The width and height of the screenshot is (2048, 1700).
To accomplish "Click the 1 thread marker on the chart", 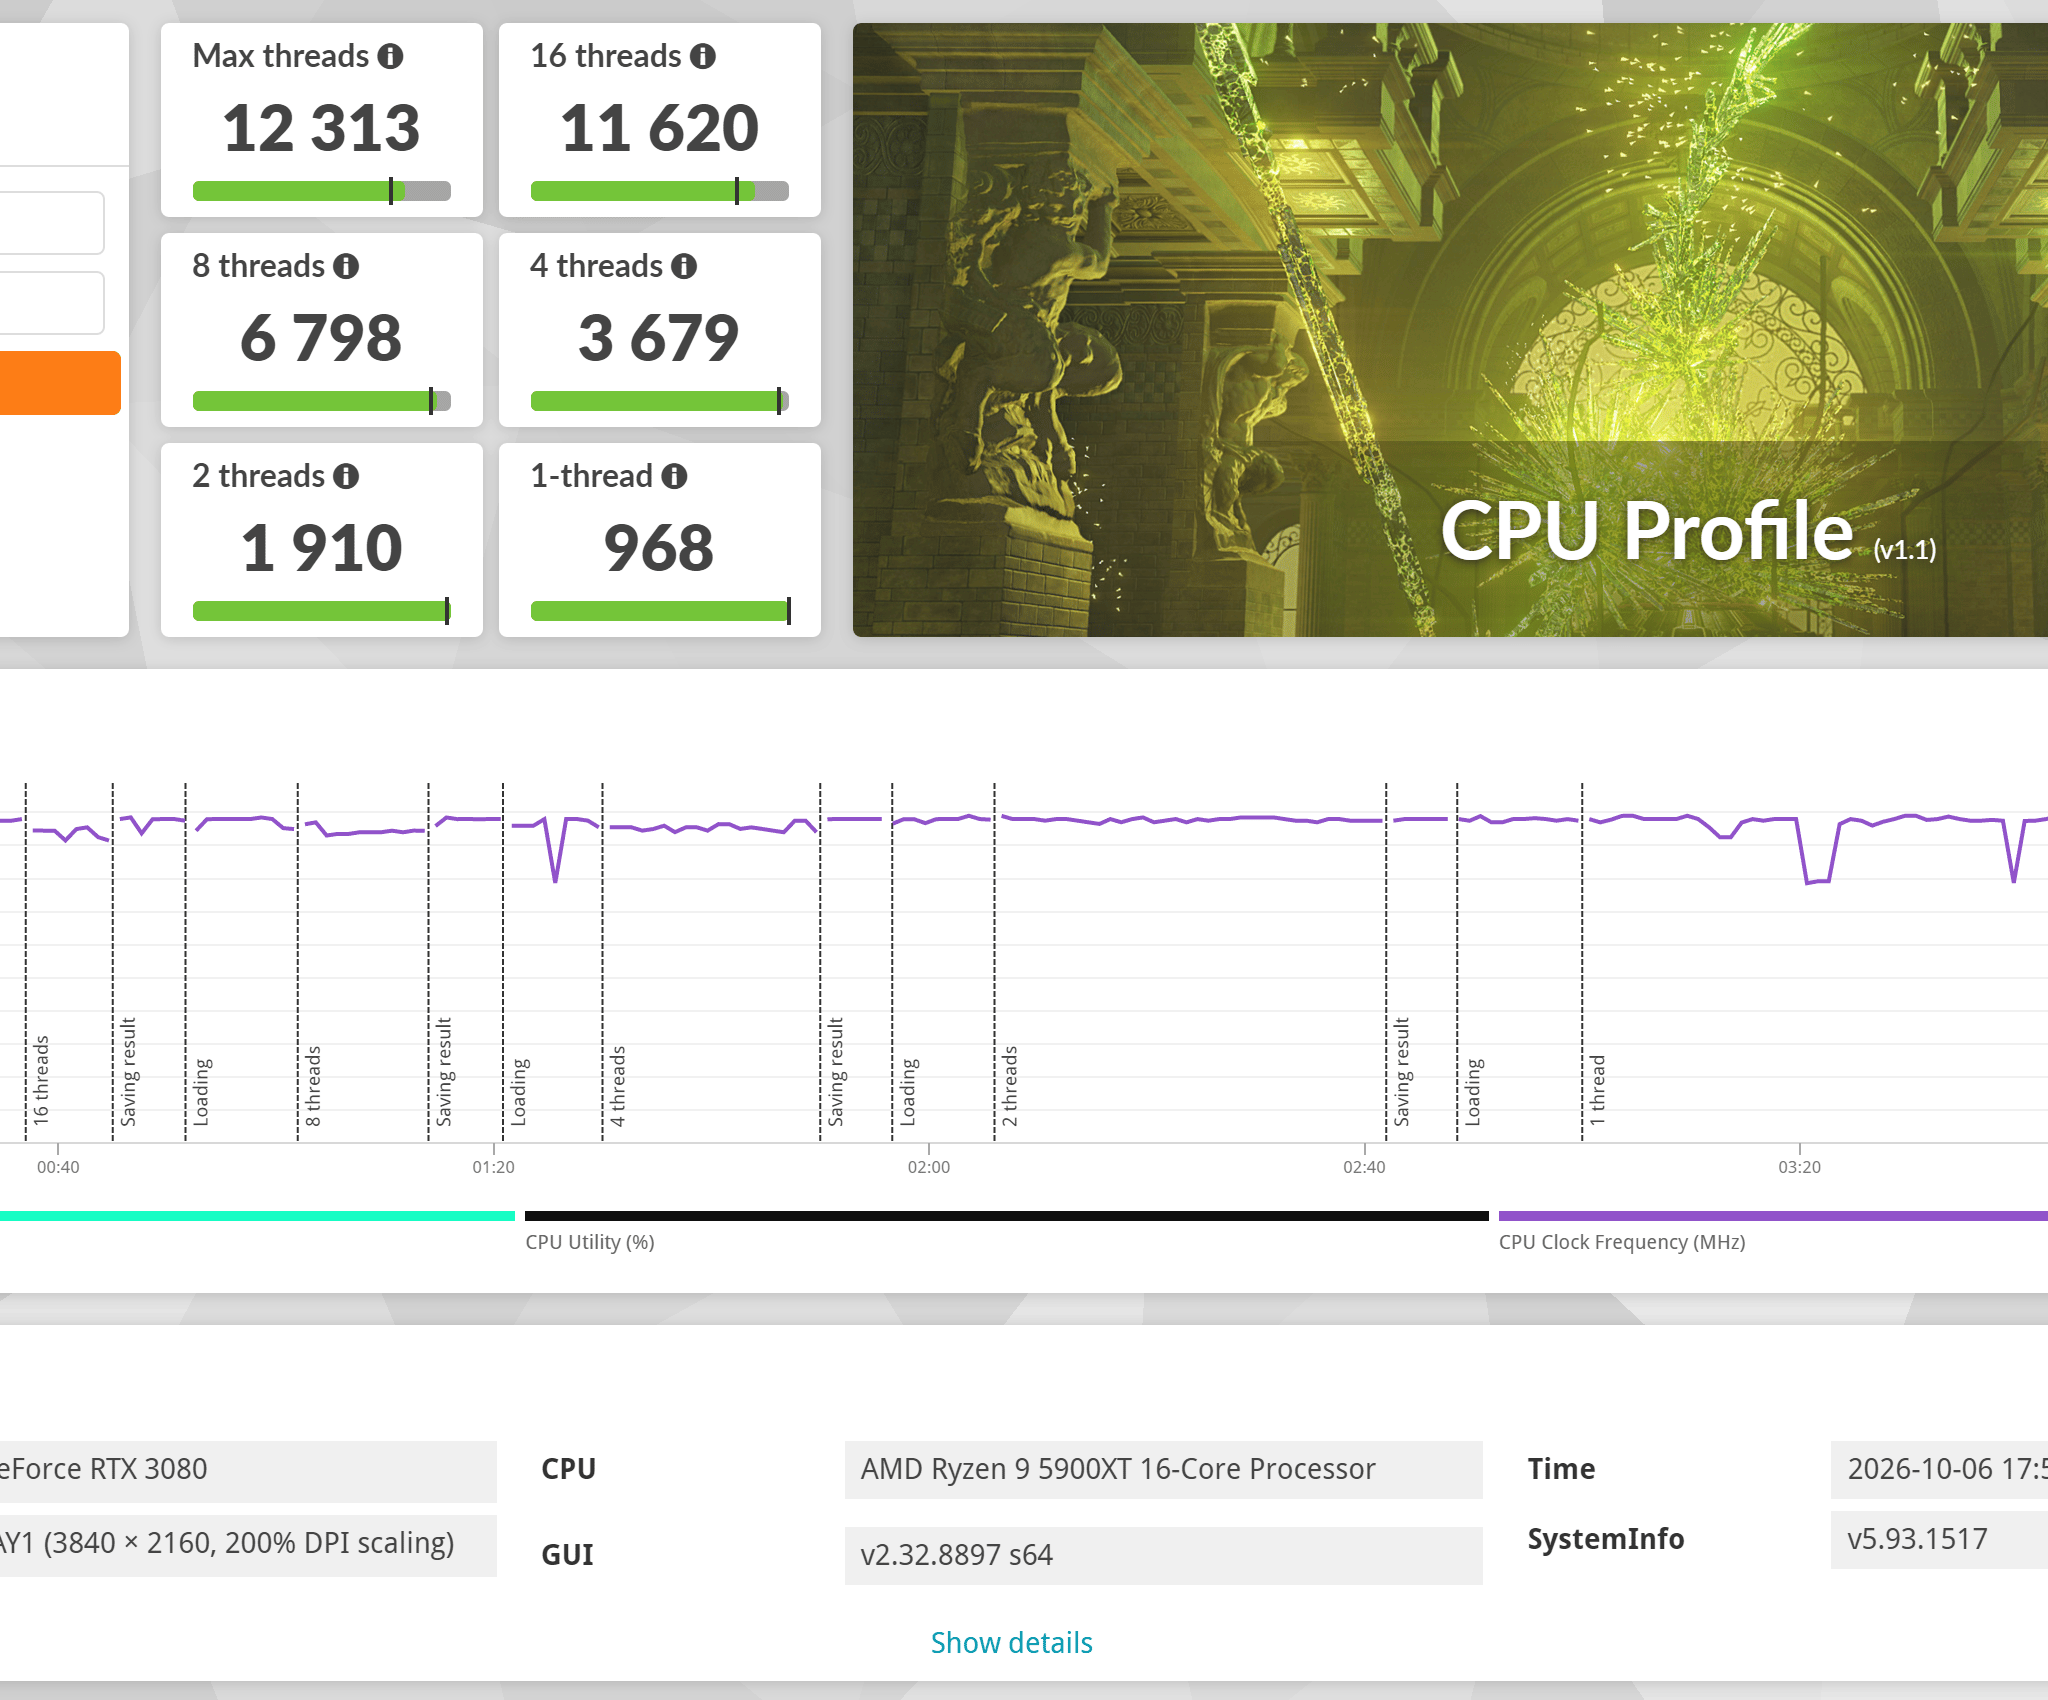I will coord(1598,1090).
